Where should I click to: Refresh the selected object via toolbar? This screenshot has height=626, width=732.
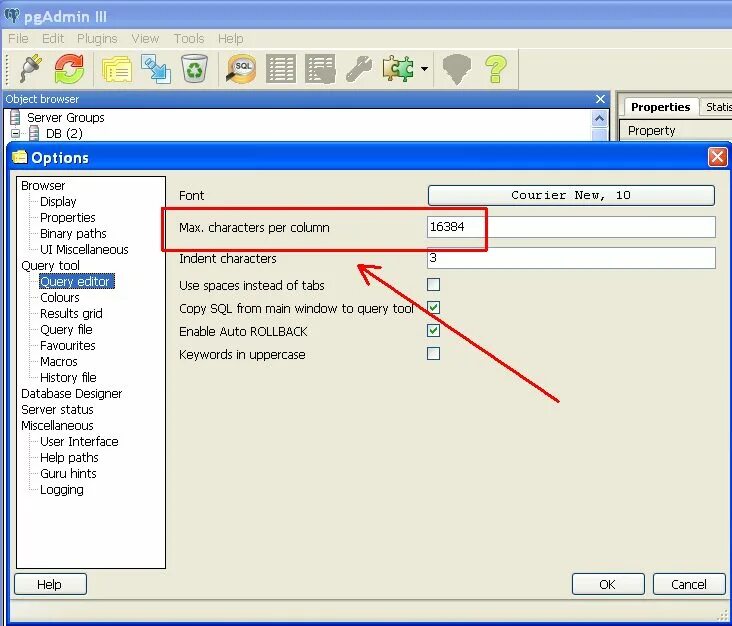point(69,69)
